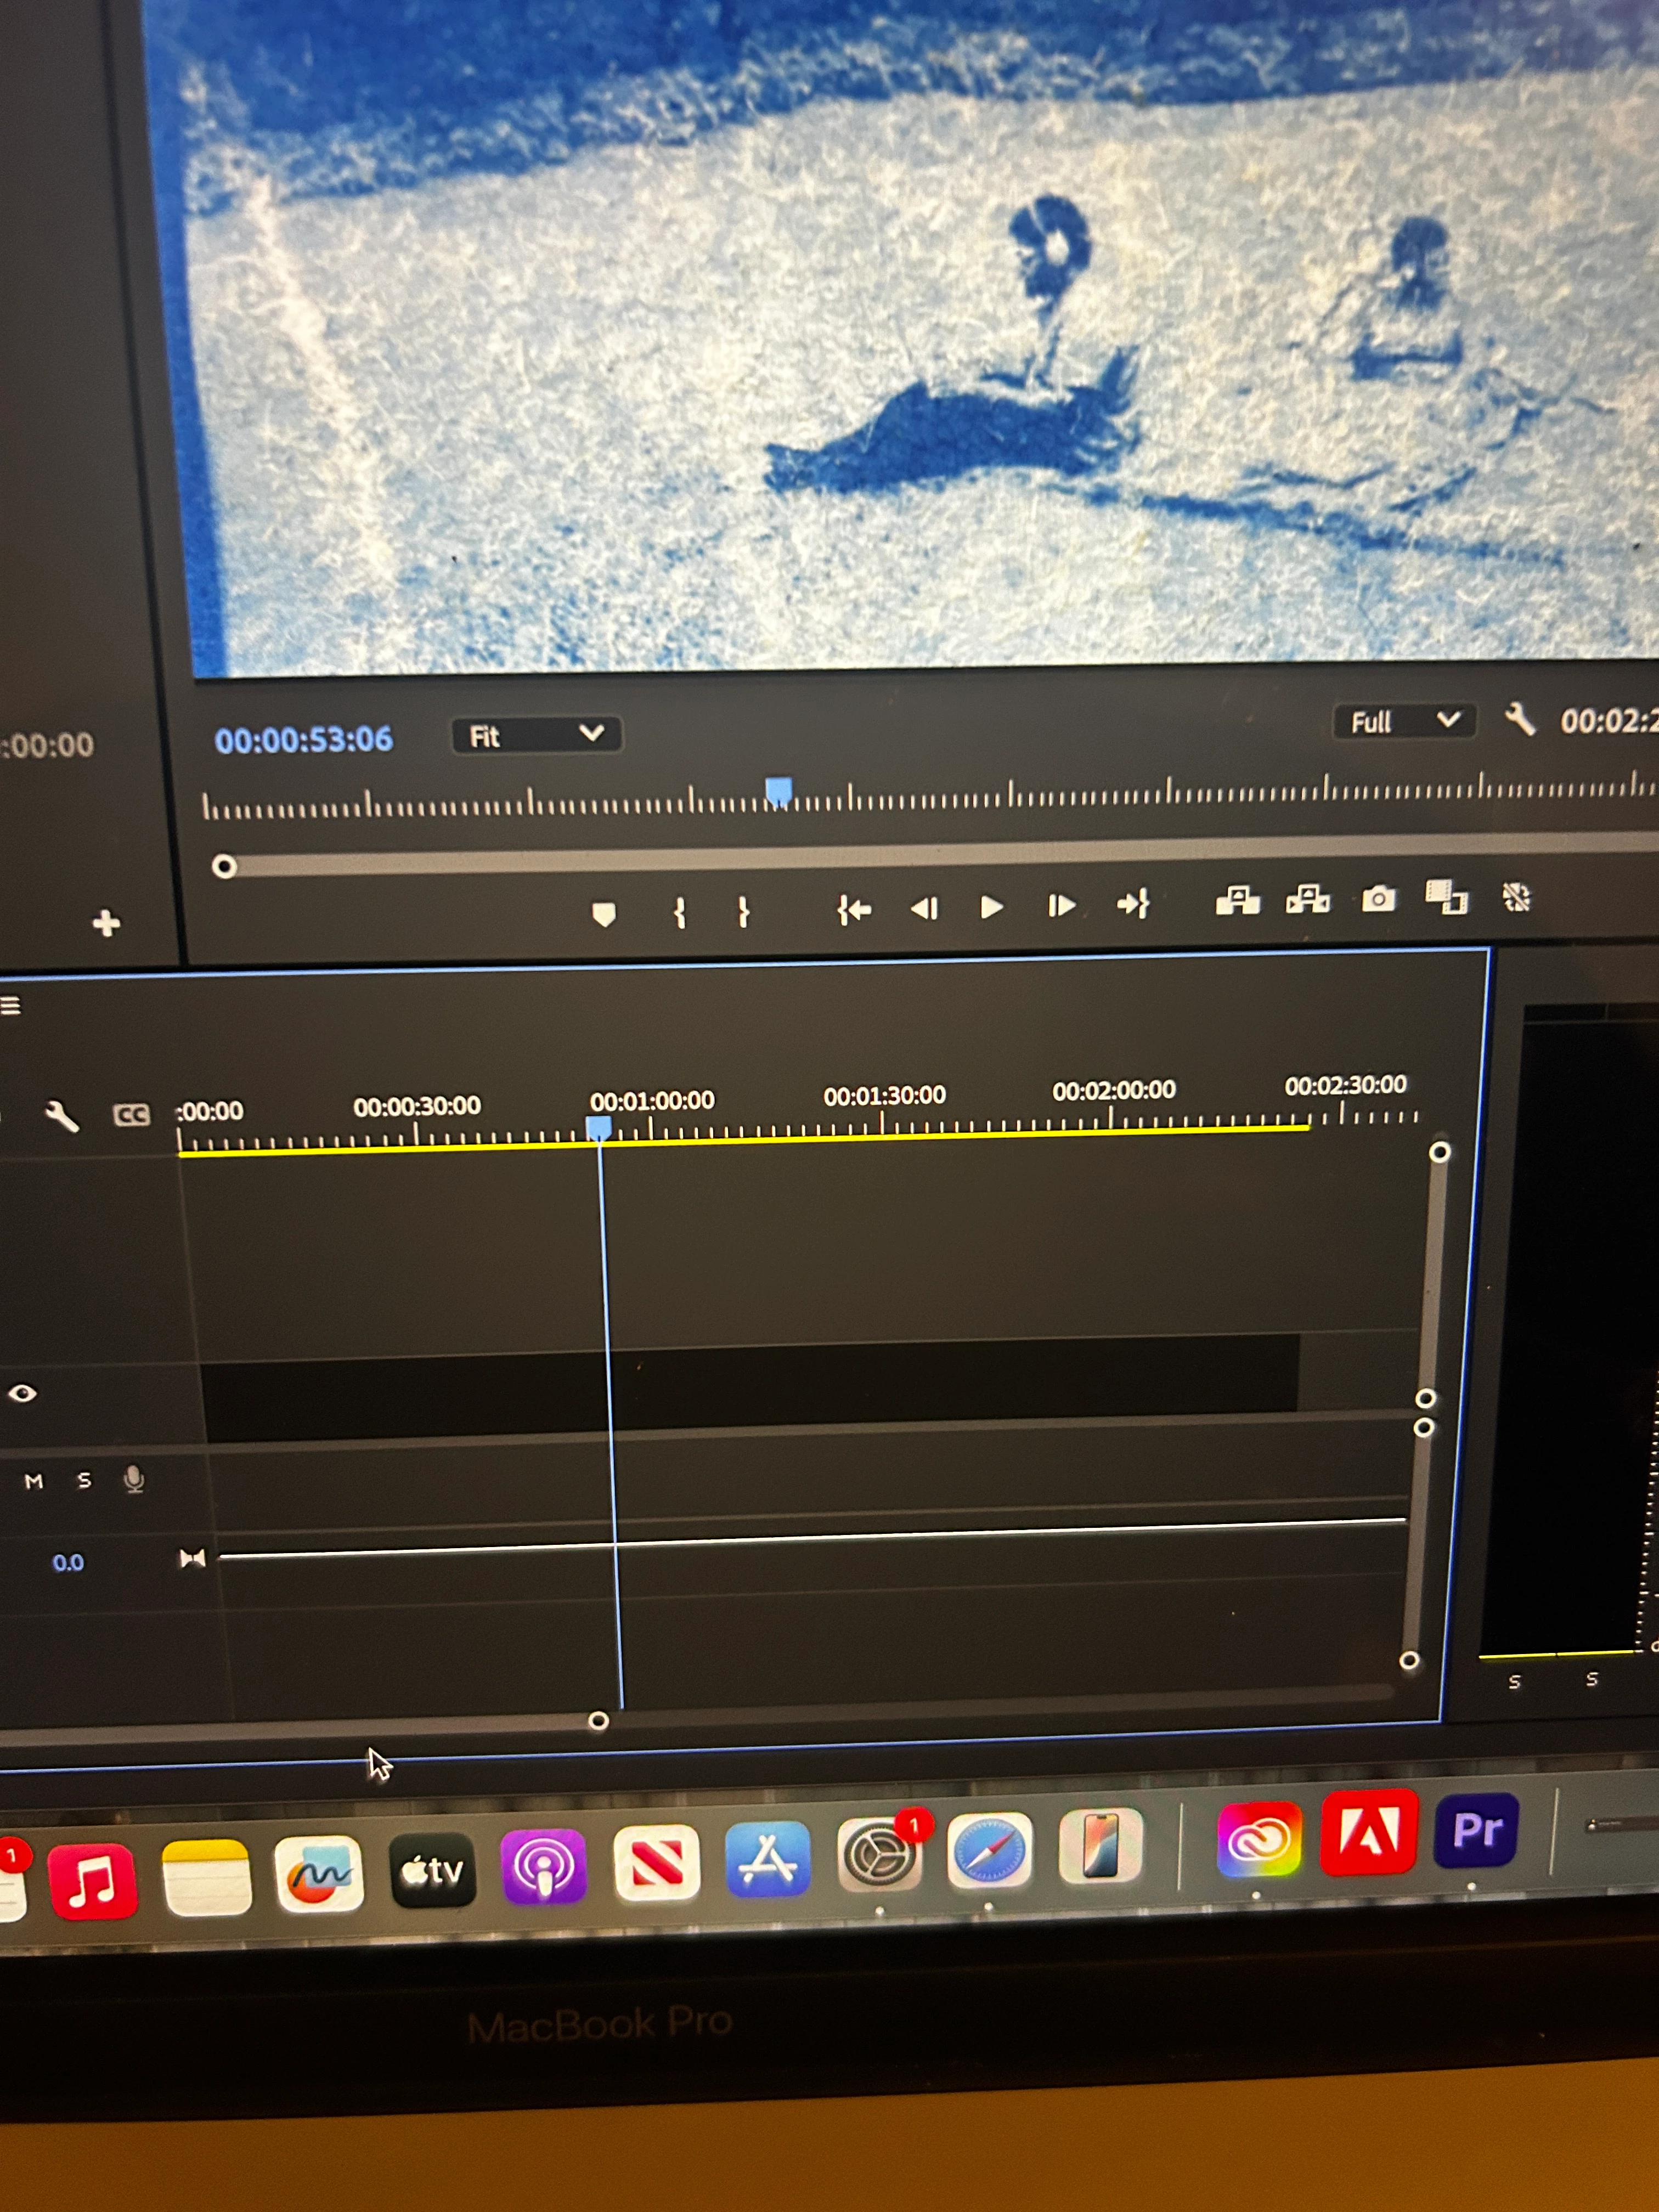Toggle video track eye visibility
Viewport: 1659px width, 2212px height.
[x=23, y=1393]
